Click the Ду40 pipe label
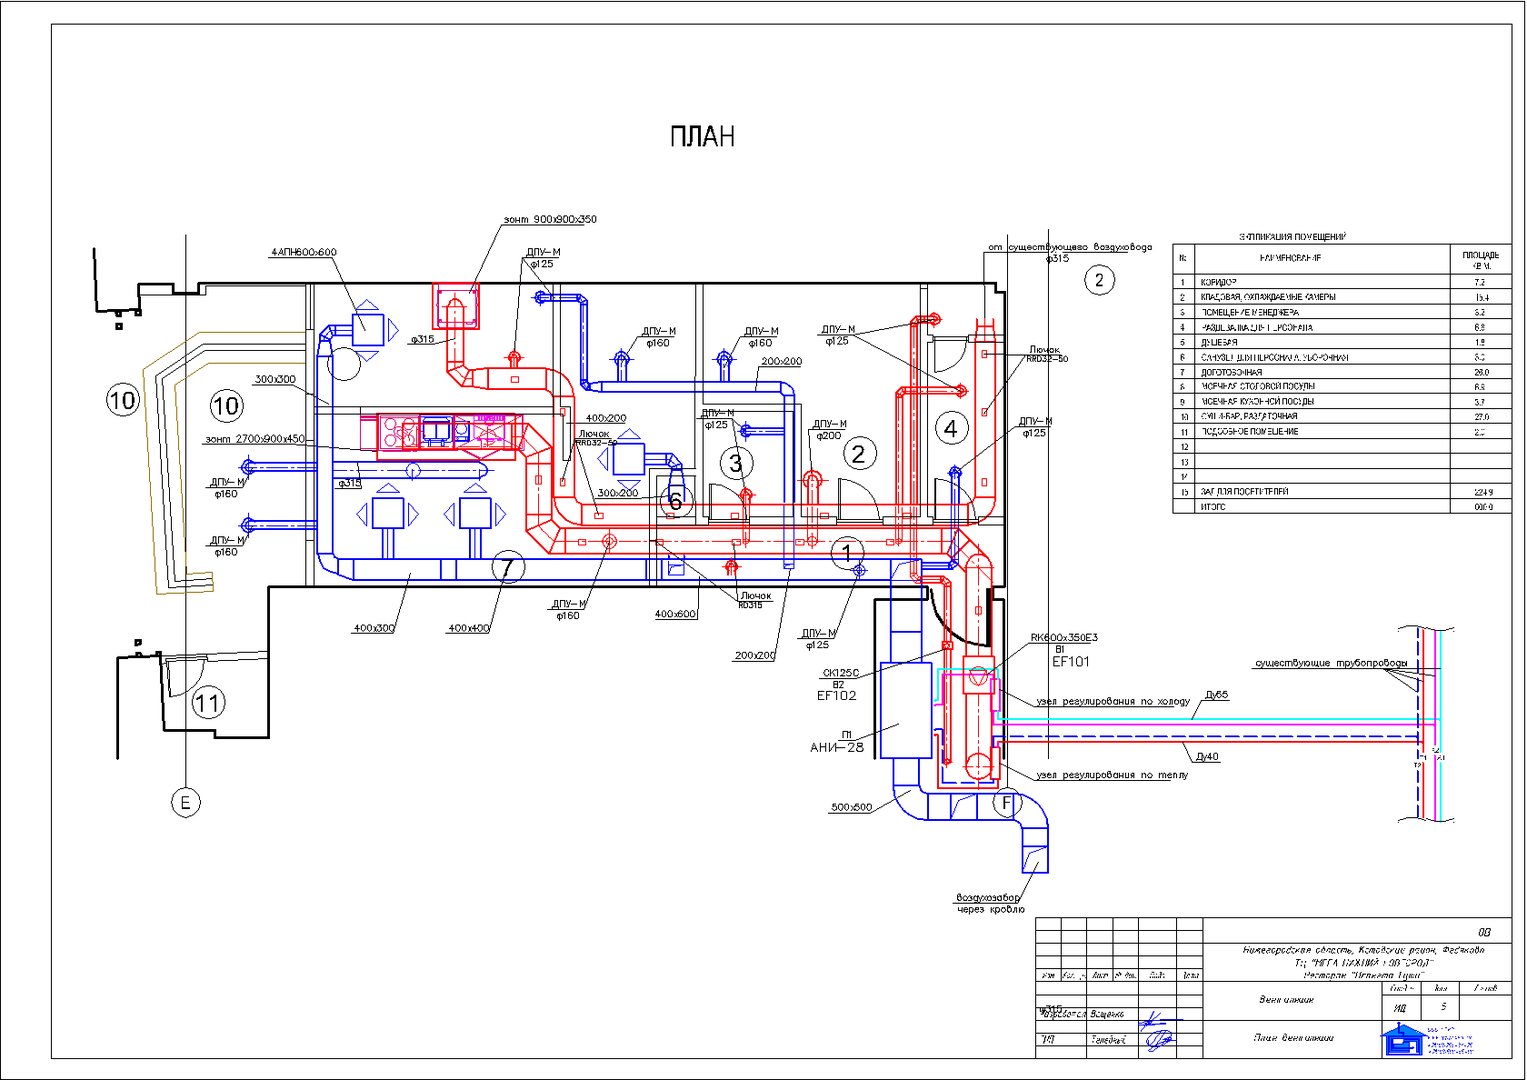 (1208, 757)
